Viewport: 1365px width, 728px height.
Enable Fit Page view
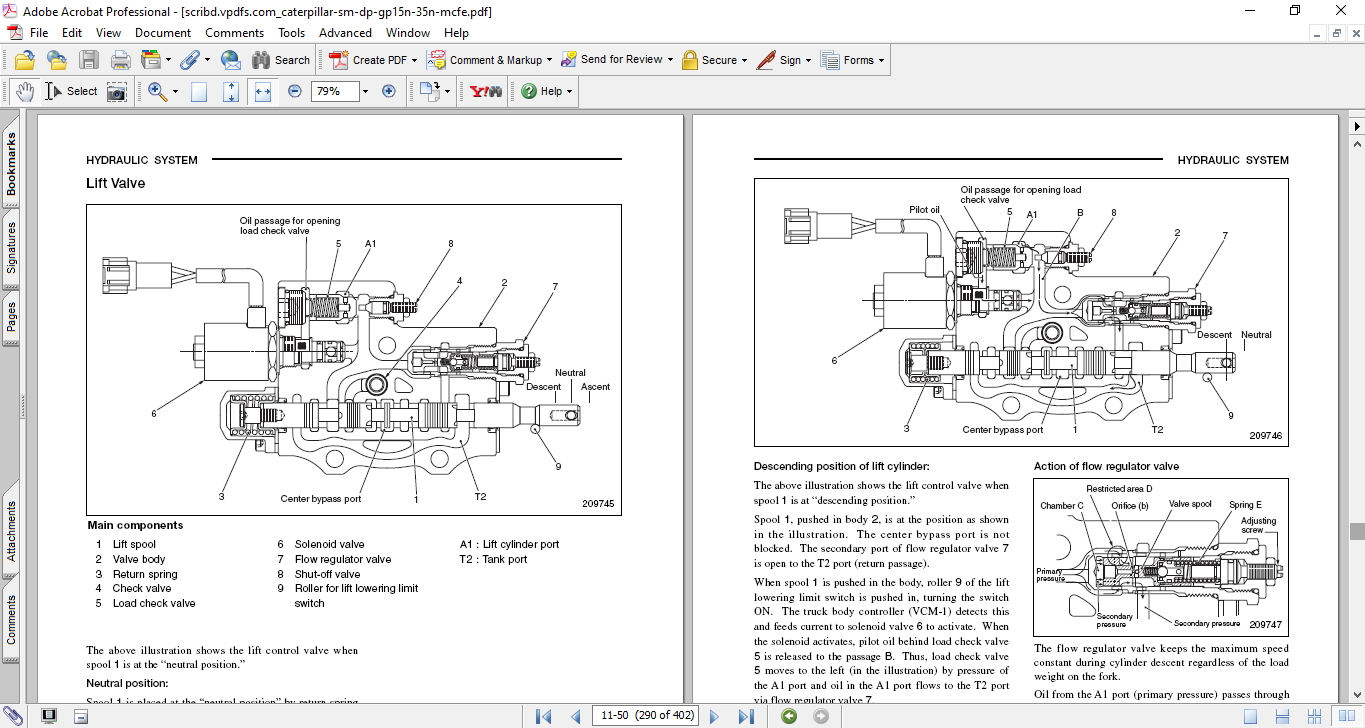point(231,91)
